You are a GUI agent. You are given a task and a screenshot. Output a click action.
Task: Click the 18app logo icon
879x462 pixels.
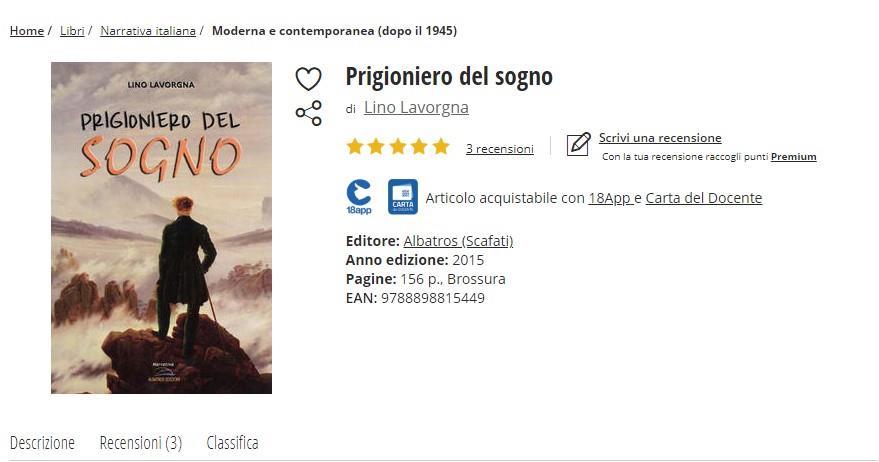click(x=359, y=197)
